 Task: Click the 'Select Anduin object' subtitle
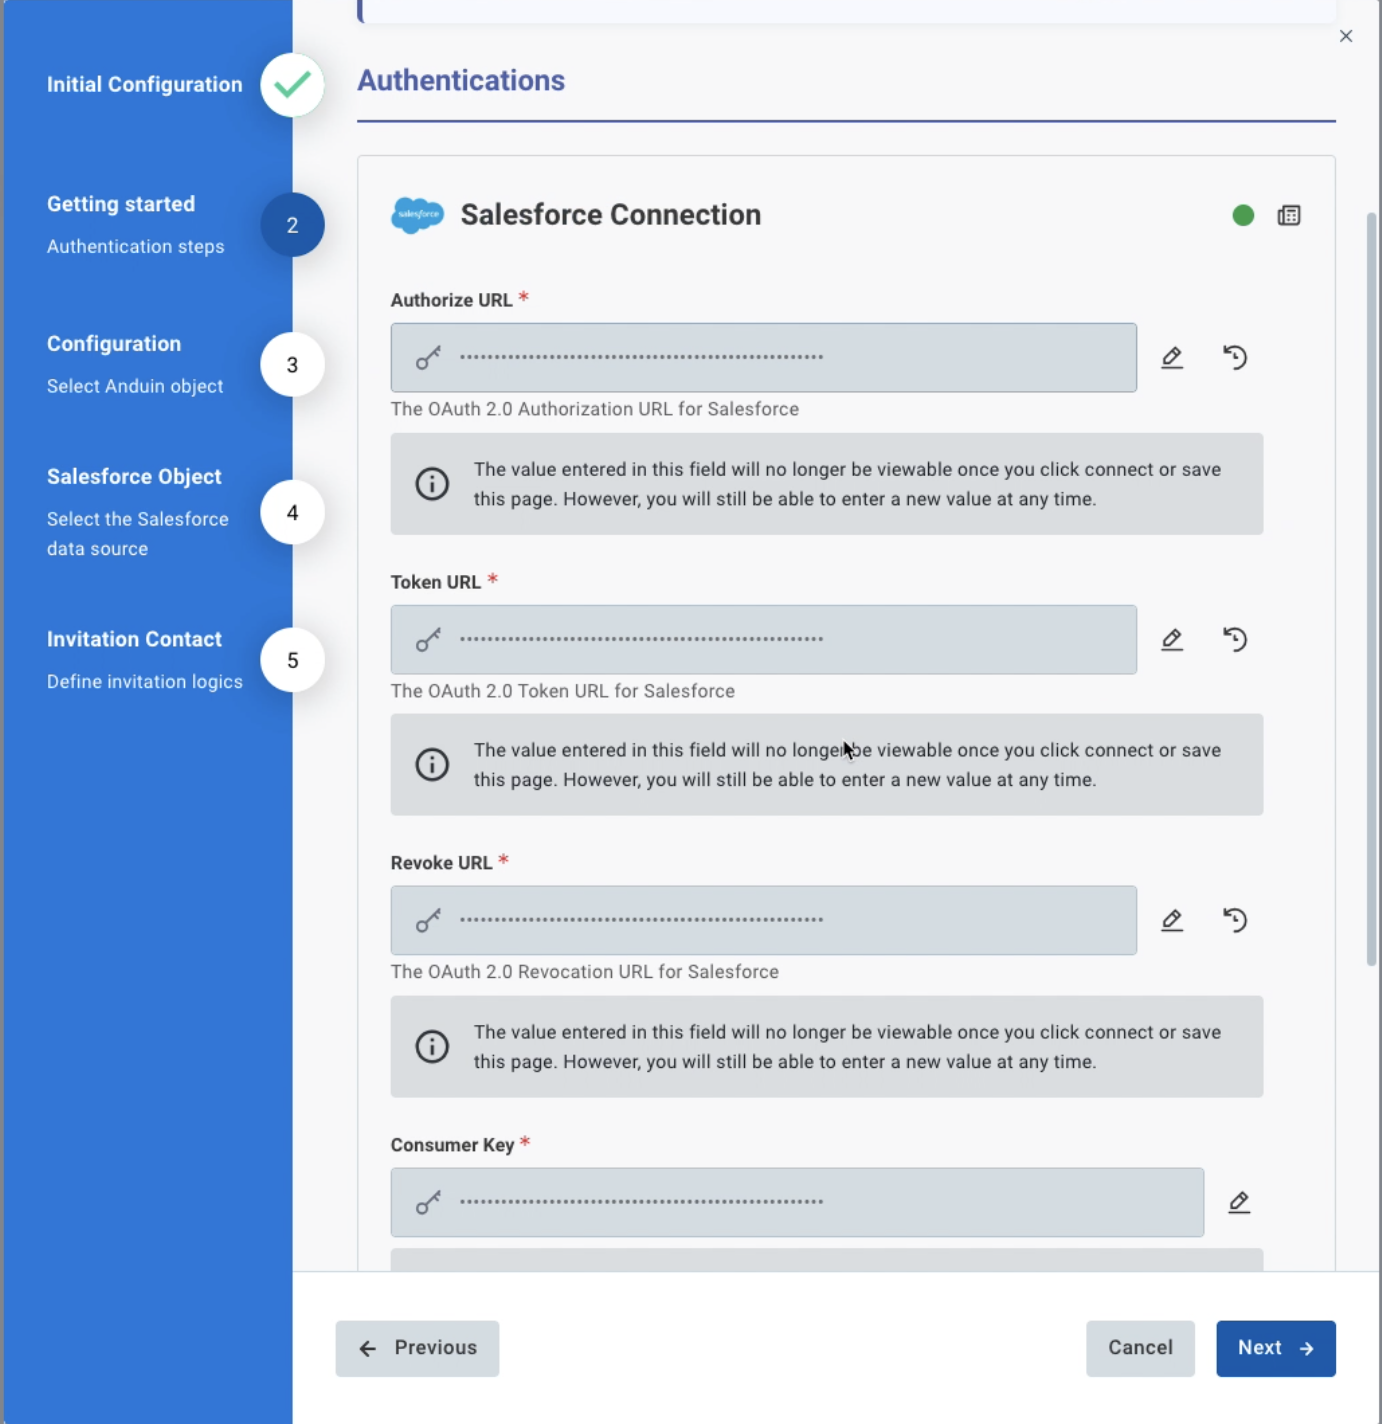135,386
